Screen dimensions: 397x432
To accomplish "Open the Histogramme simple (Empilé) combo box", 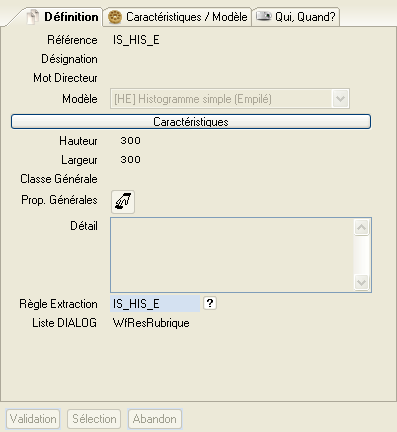I will pos(230,99).
